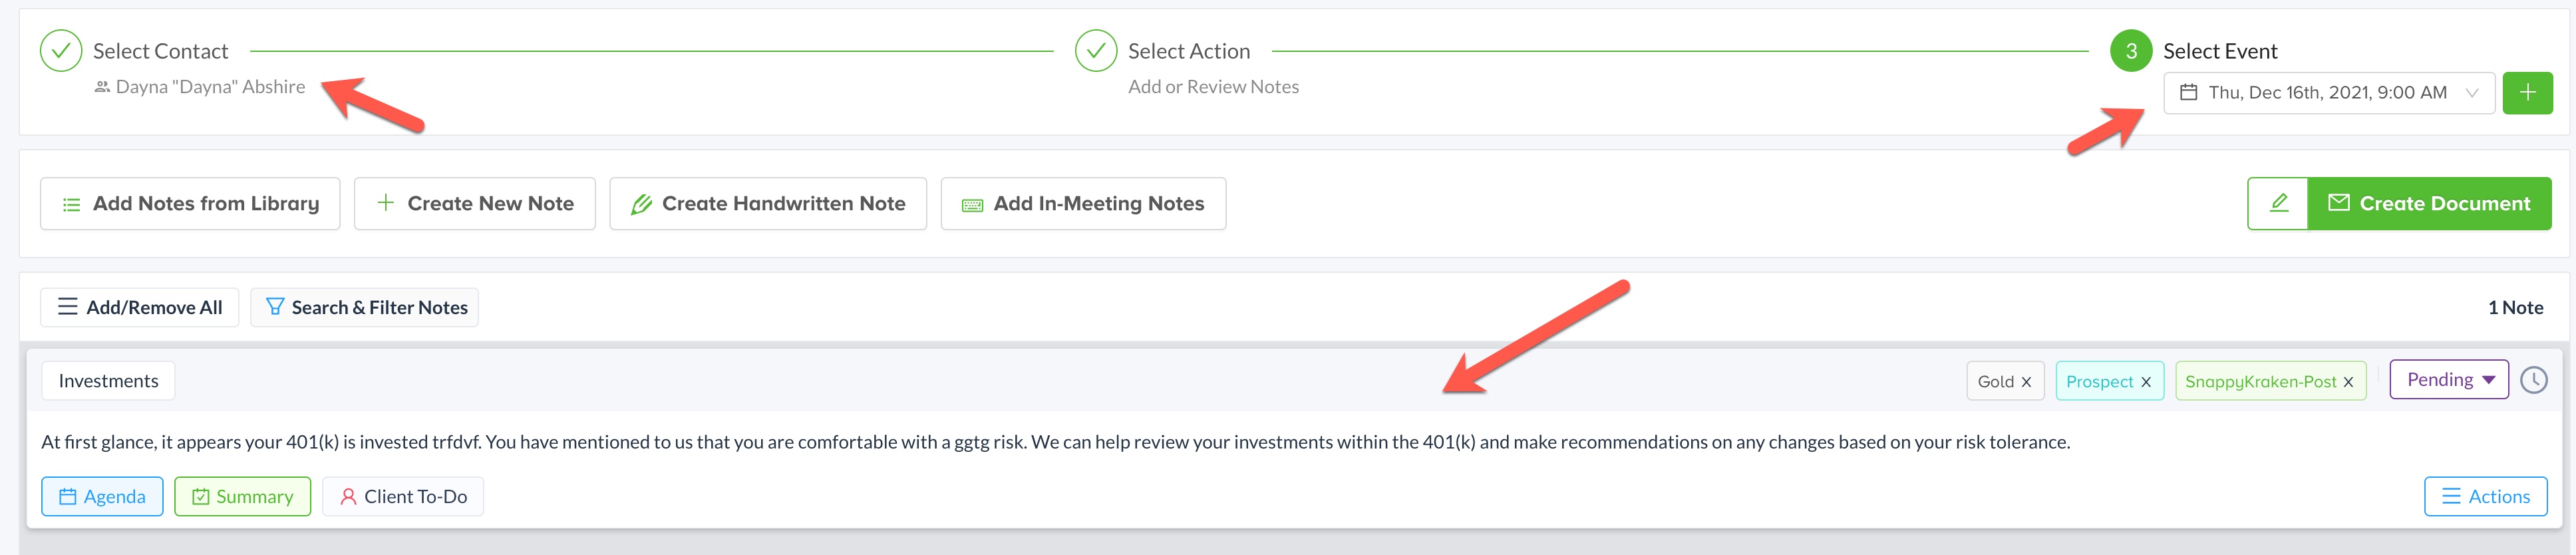Toggle Client To-Do for the note

tap(403, 497)
